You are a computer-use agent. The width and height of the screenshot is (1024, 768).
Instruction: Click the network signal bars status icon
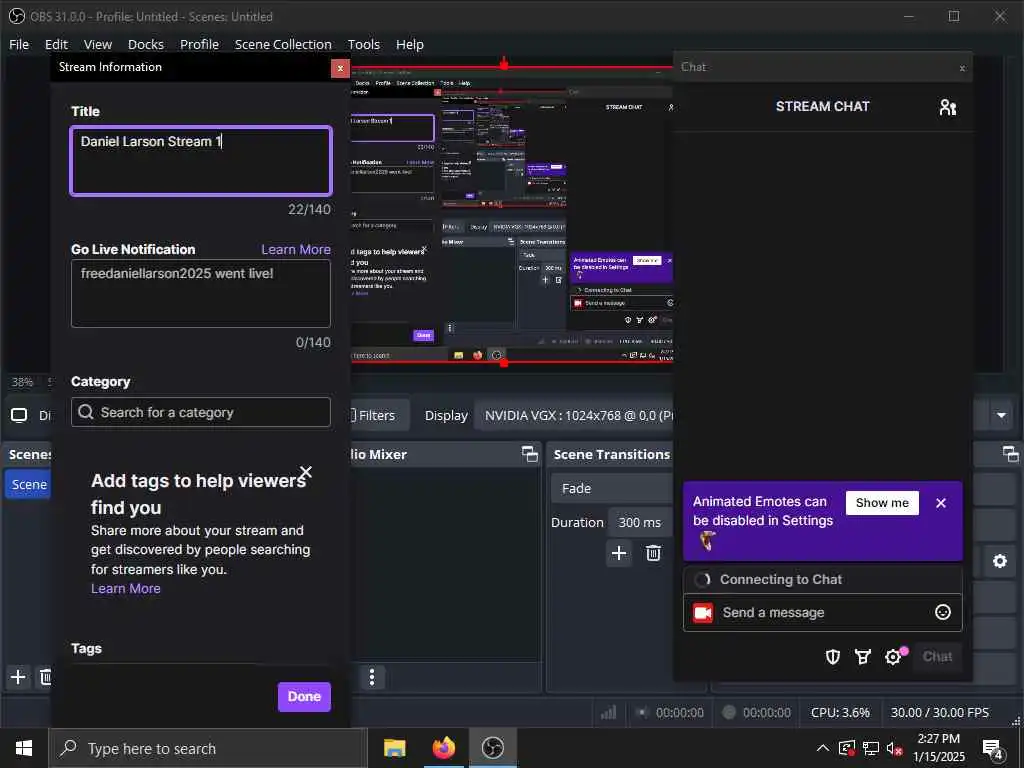coord(609,712)
